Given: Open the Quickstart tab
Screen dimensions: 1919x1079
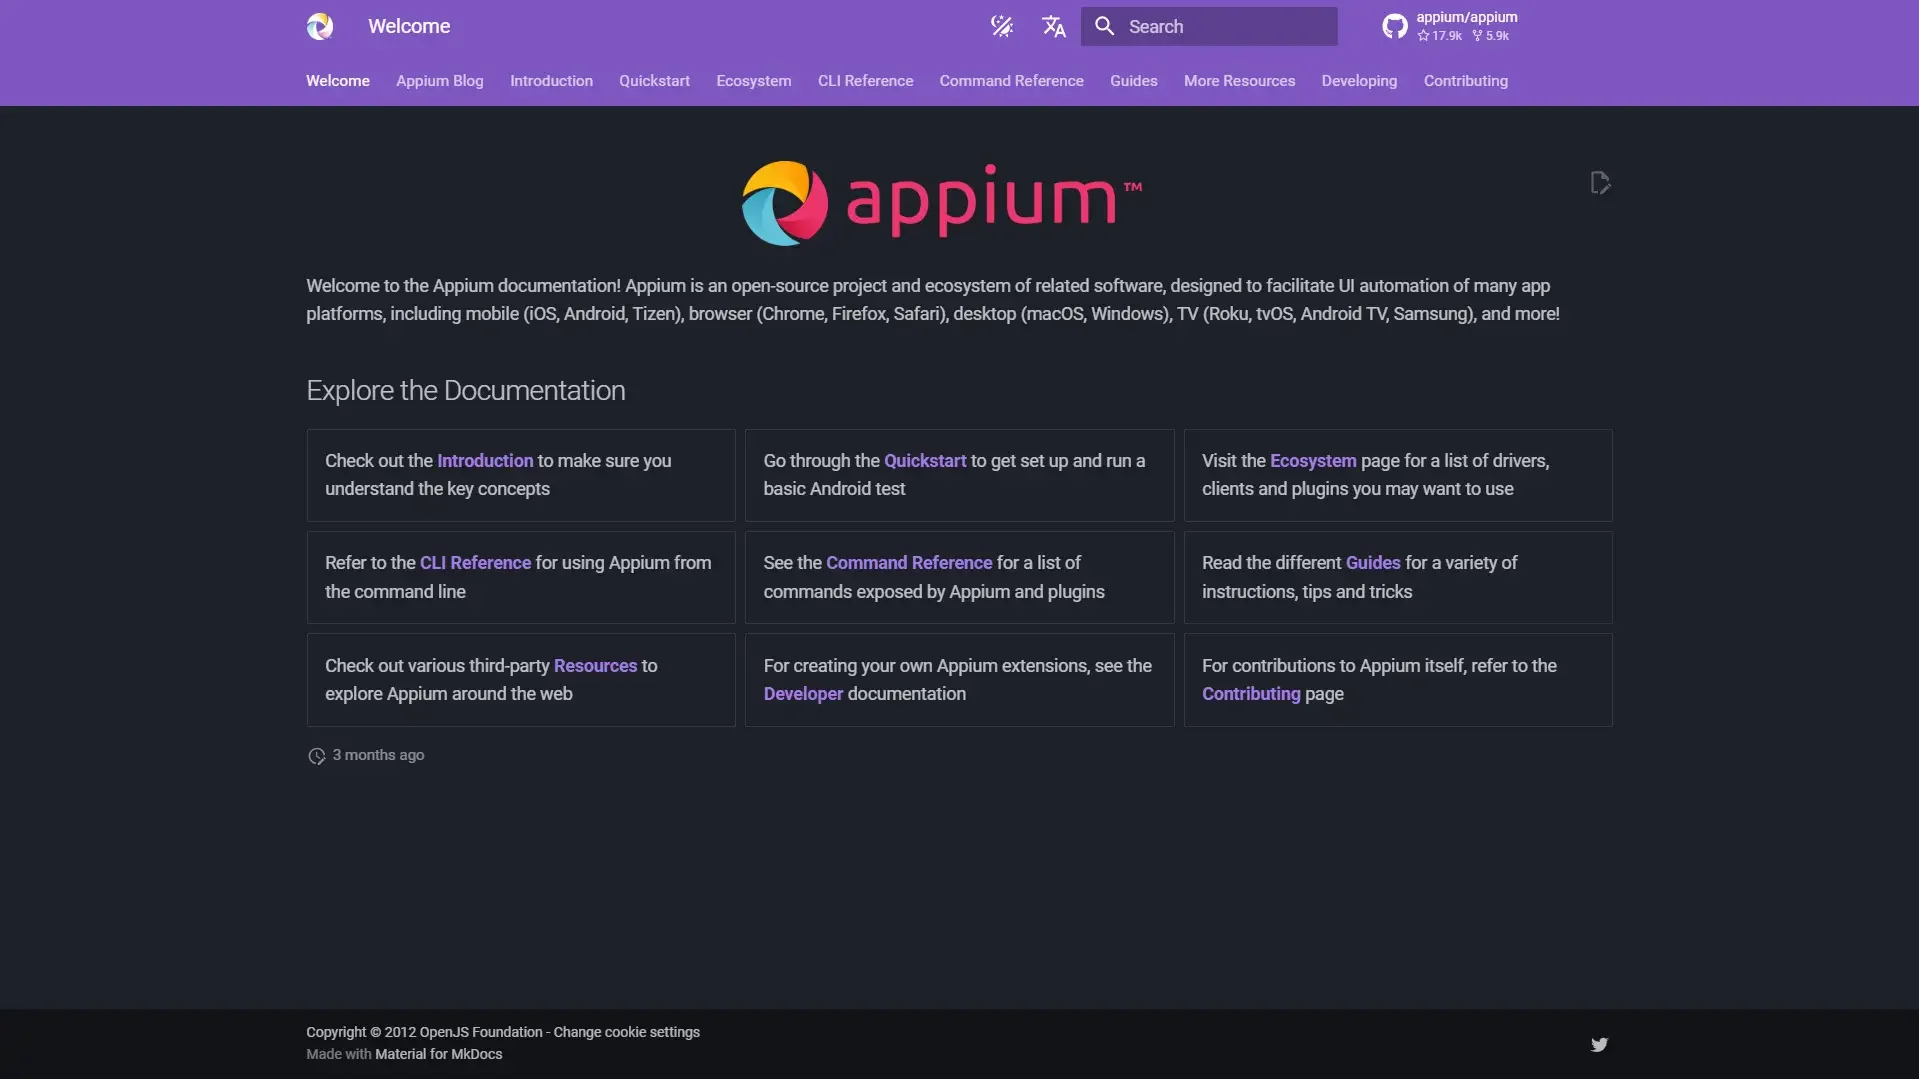Looking at the screenshot, I should point(654,81).
